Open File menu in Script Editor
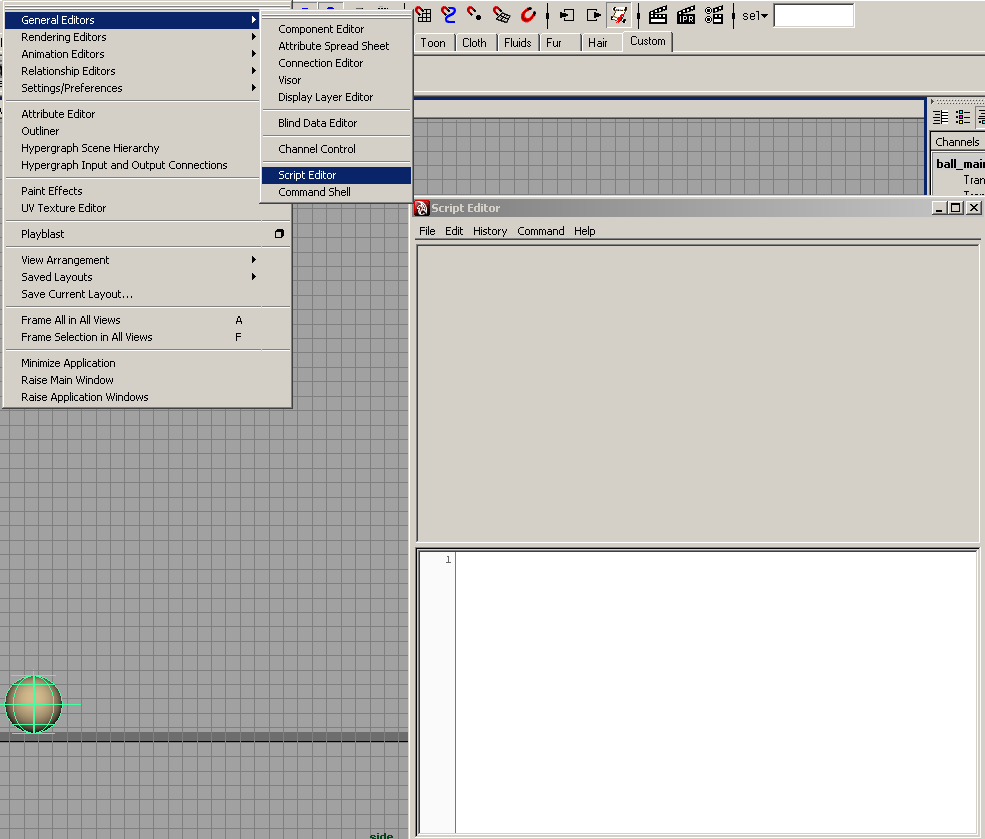Viewport: 985px width, 839px height. tap(427, 231)
